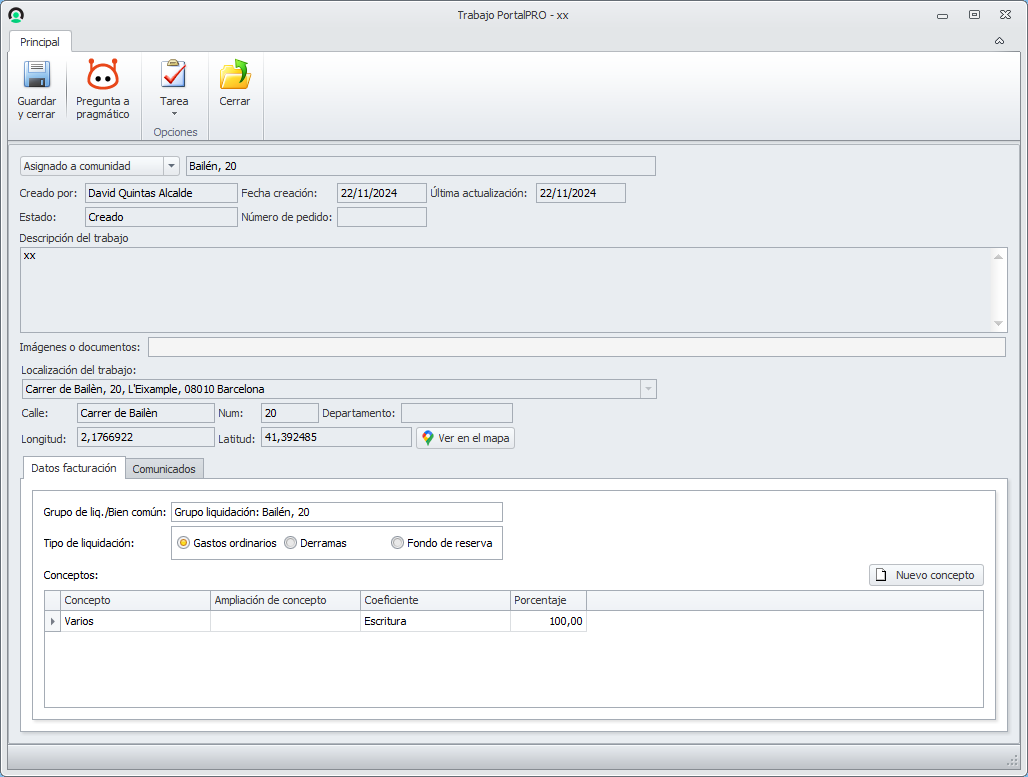Select the Derramas liquidation type
The width and height of the screenshot is (1028, 777).
point(290,543)
